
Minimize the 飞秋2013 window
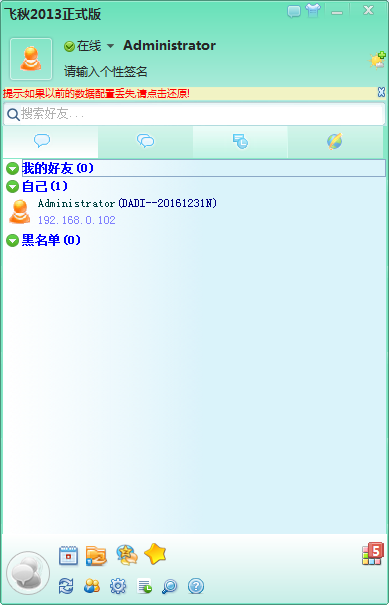click(x=337, y=12)
